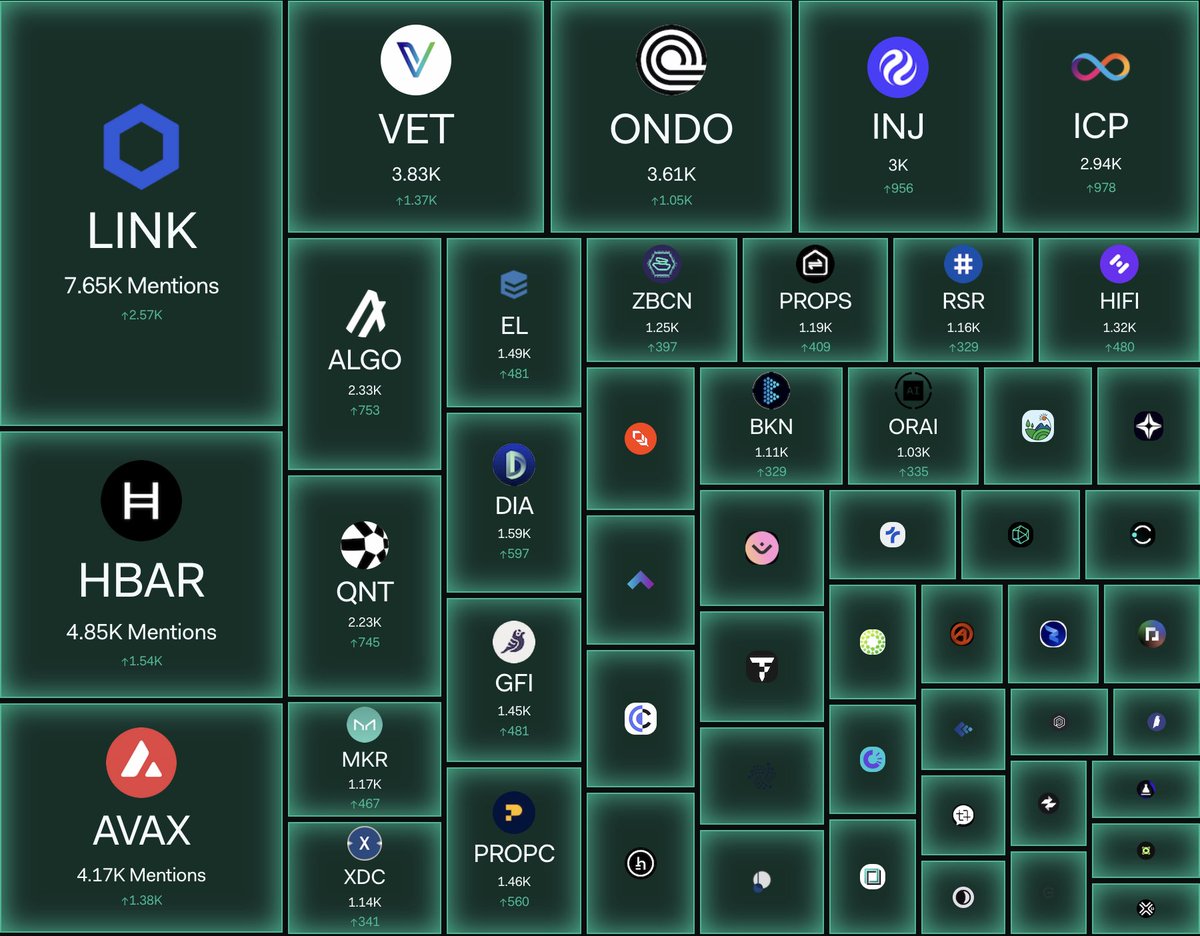Click ICP's ↑978 change value
1200x936 pixels.
(x=1101, y=188)
